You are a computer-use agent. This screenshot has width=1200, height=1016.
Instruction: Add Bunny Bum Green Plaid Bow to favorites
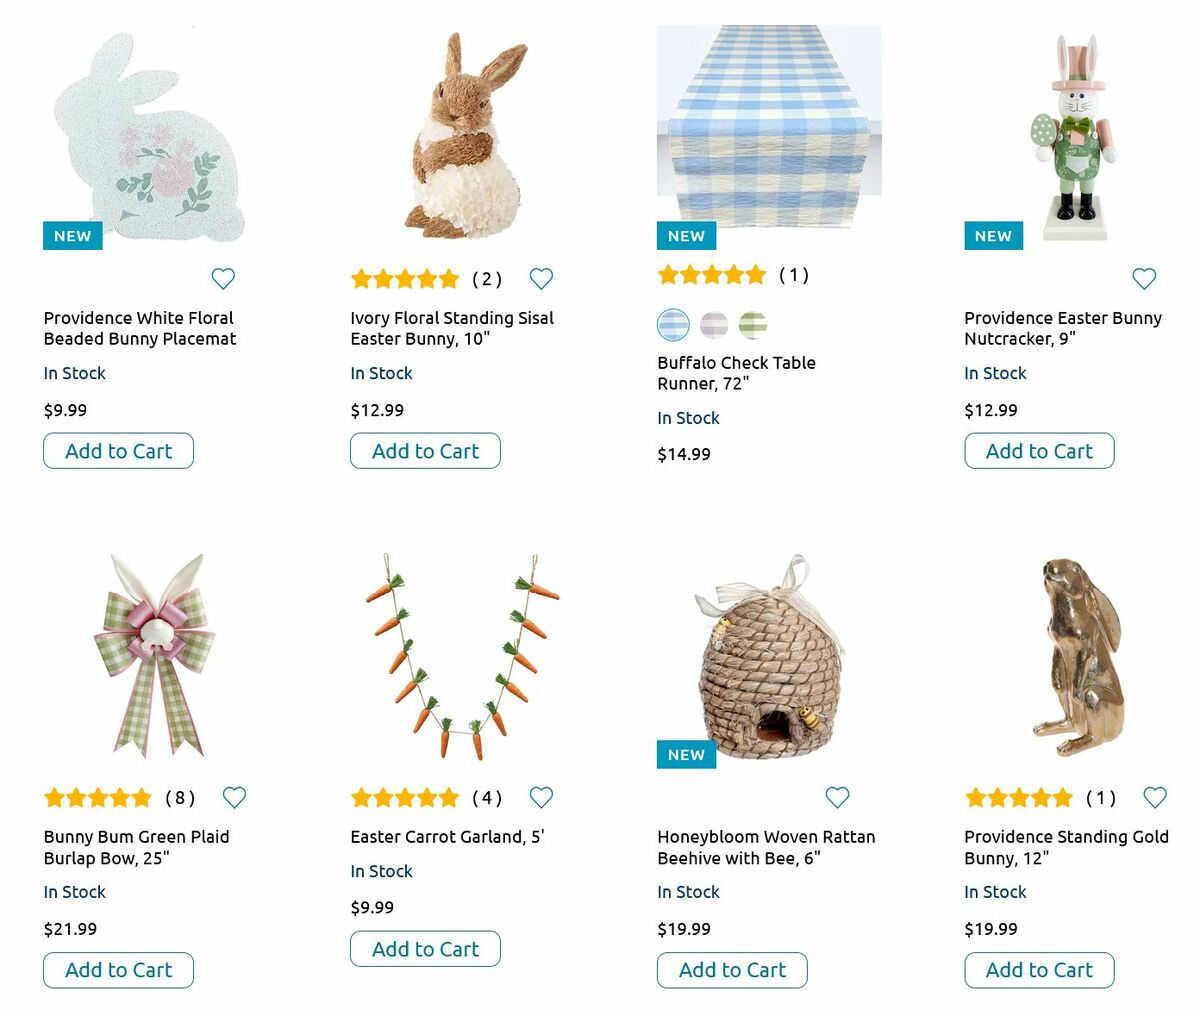pyautogui.click(x=234, y=797)
